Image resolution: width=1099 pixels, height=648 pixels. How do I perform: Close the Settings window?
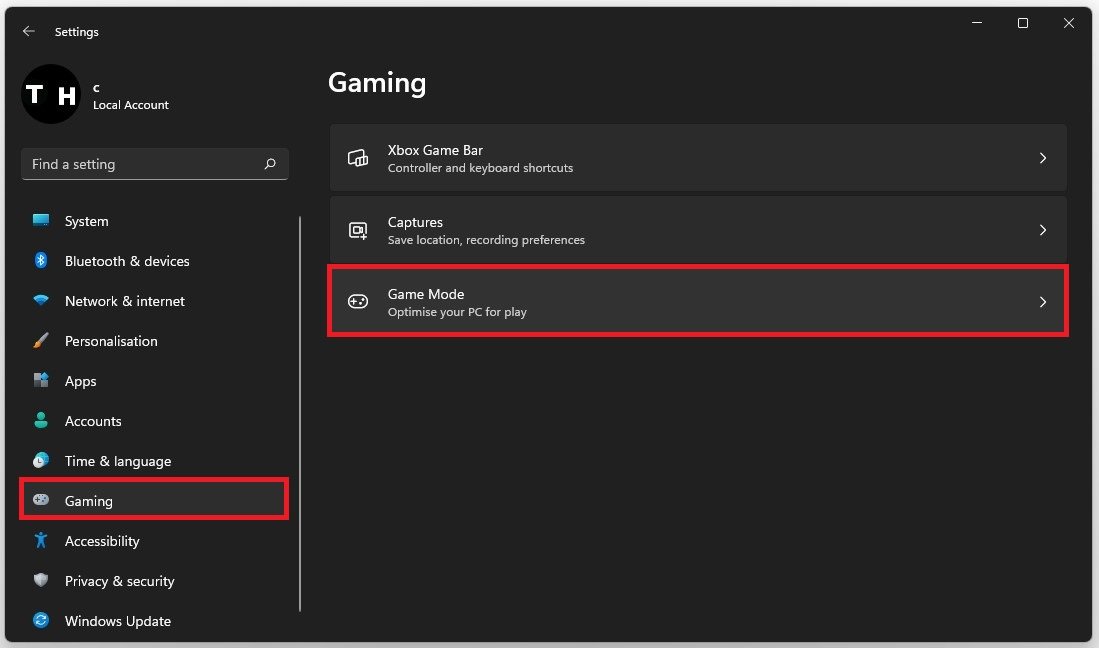point(1069,23)
